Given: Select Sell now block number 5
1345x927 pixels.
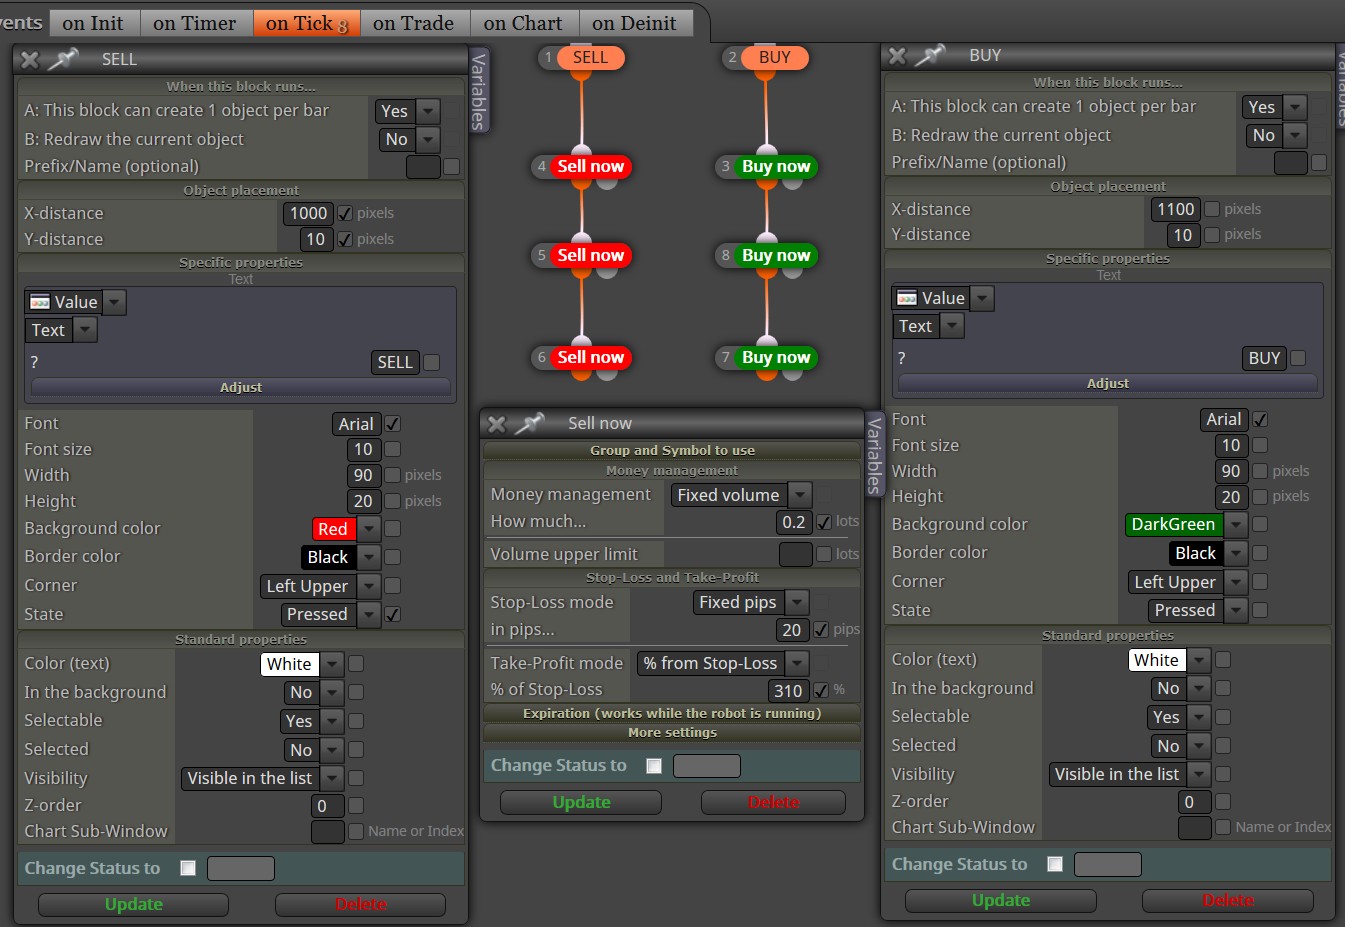Looking at the screenshot, I should 590,255.
